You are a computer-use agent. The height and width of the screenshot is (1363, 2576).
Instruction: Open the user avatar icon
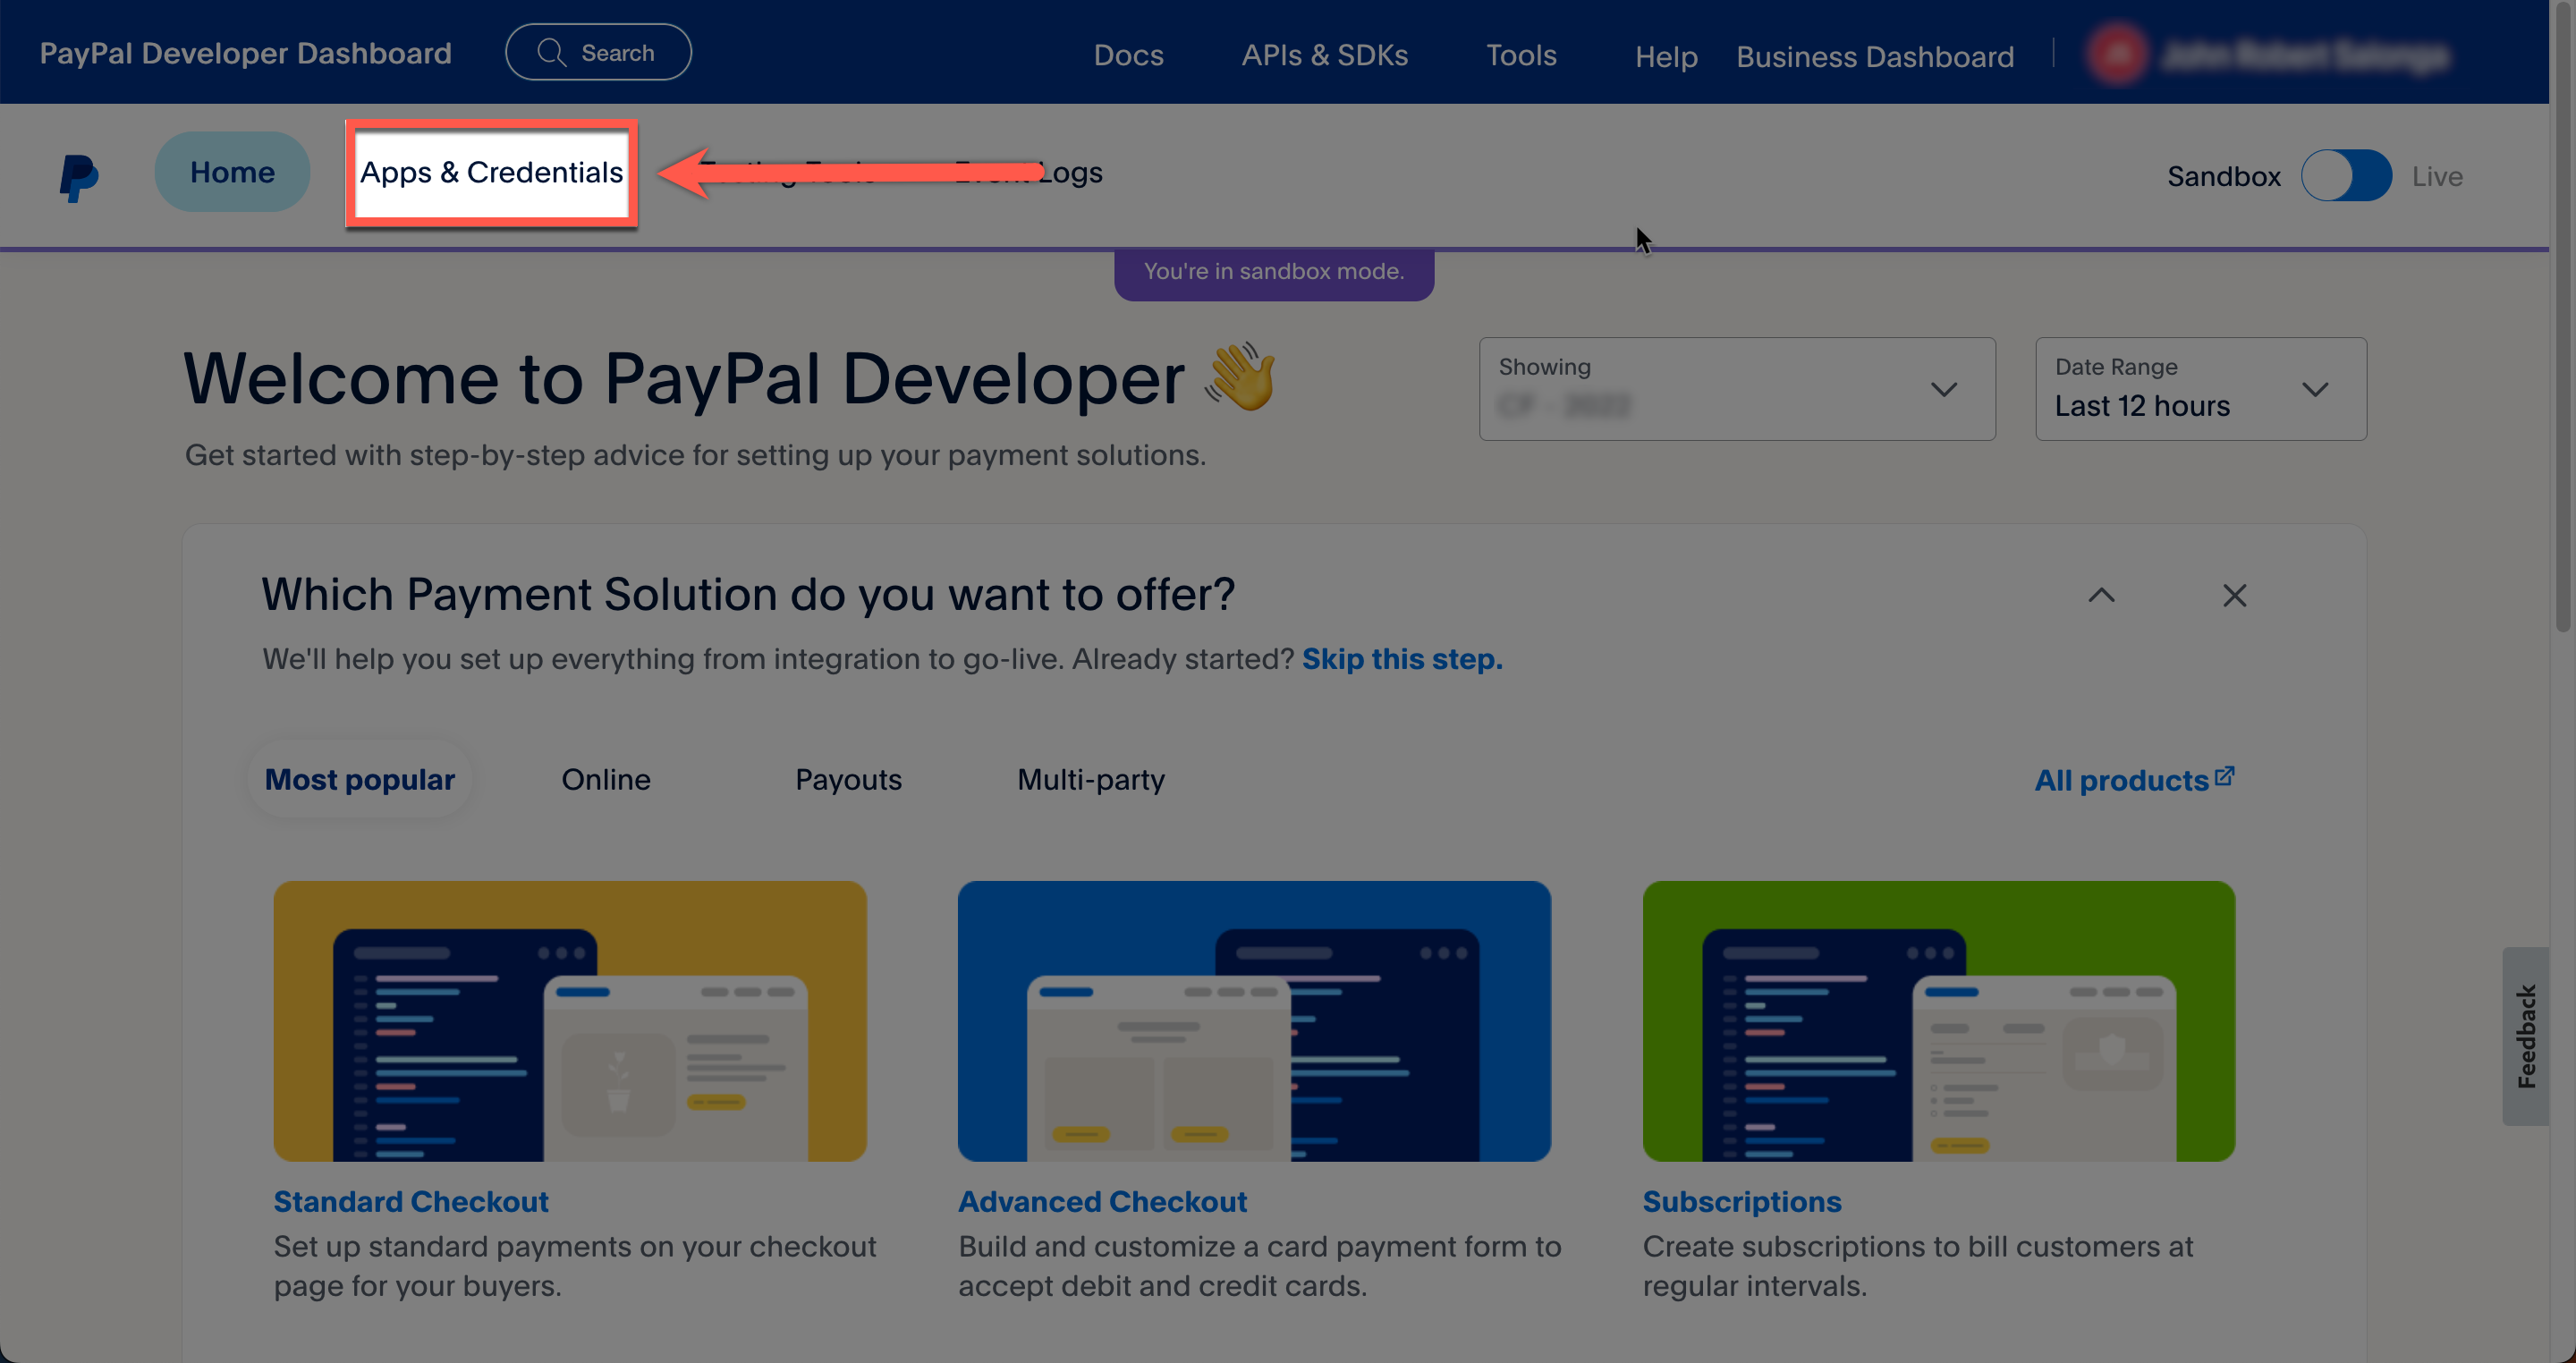pyautogui.click(x=2117, y=55)
